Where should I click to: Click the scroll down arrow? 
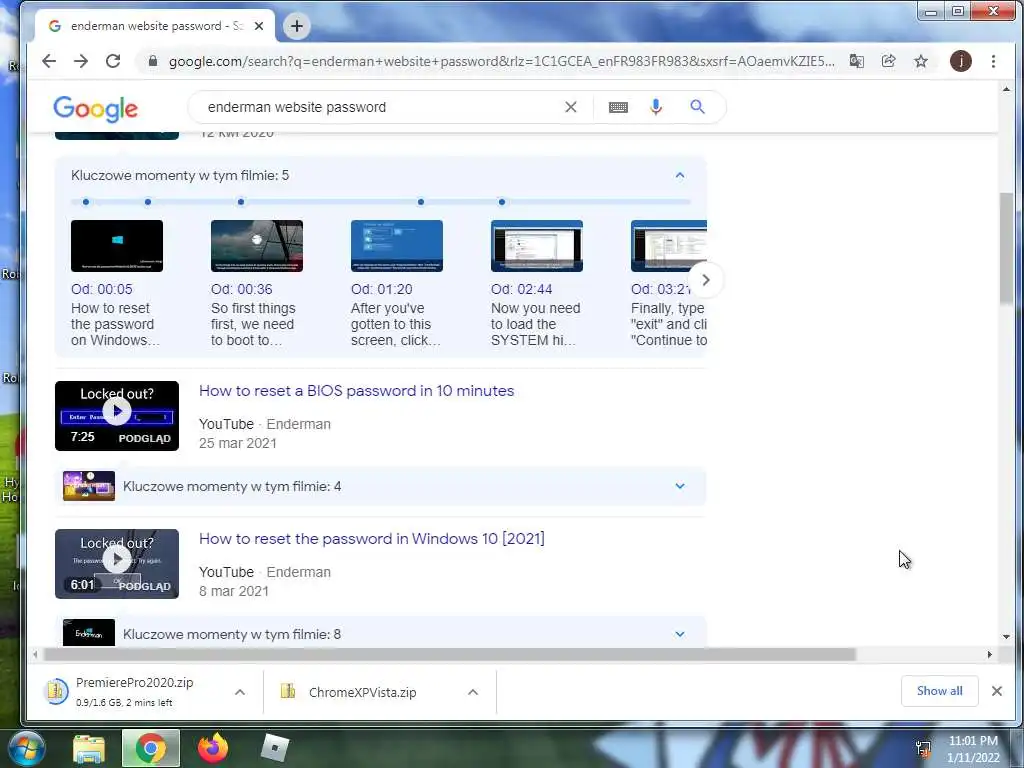tap(1006, 636)
